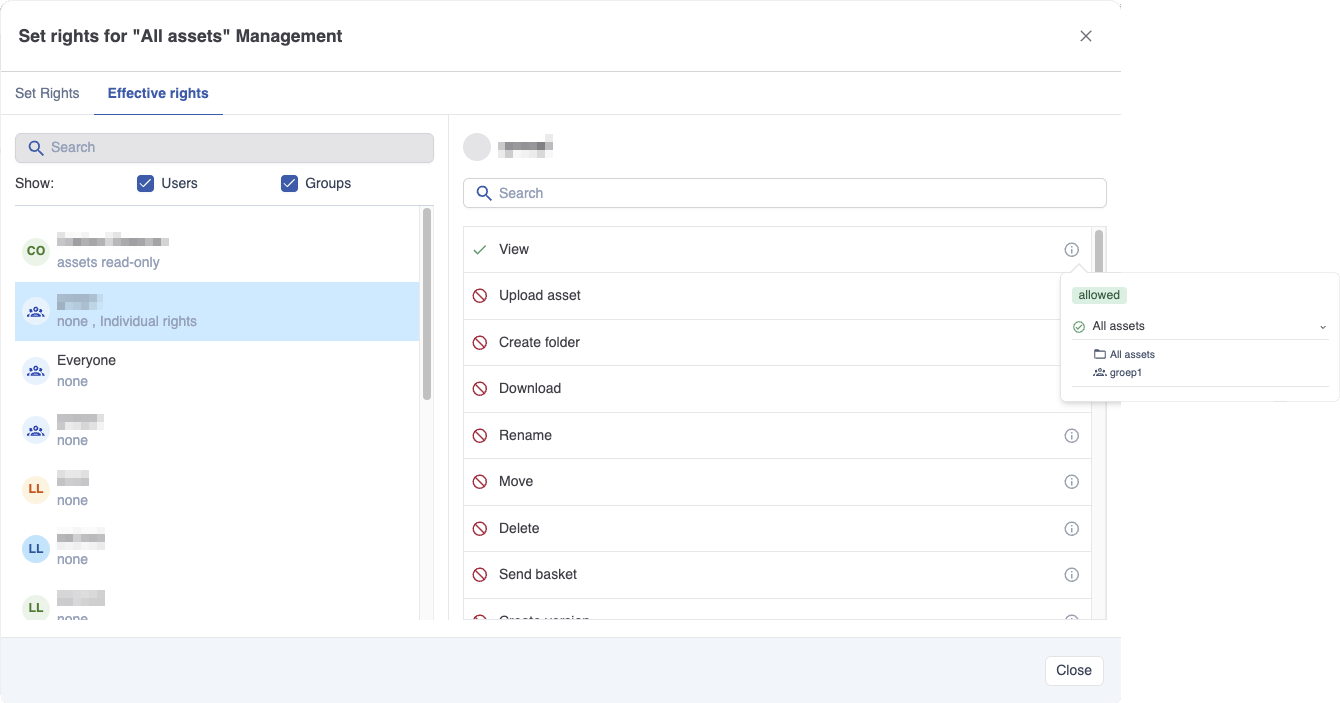Select the Effective rights tab
The width and height of the screenshot is (1340, 703).
(158, 94)
